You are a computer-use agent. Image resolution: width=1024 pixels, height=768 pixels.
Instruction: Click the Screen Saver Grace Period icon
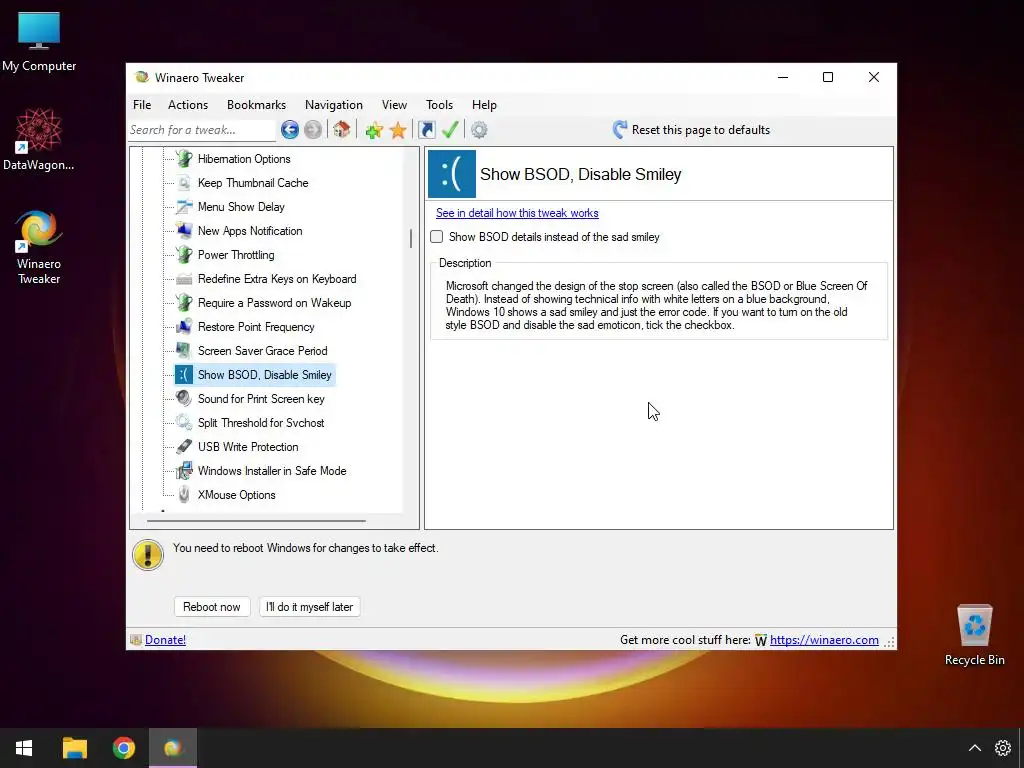pyautogui.click(x=184, y=351)
